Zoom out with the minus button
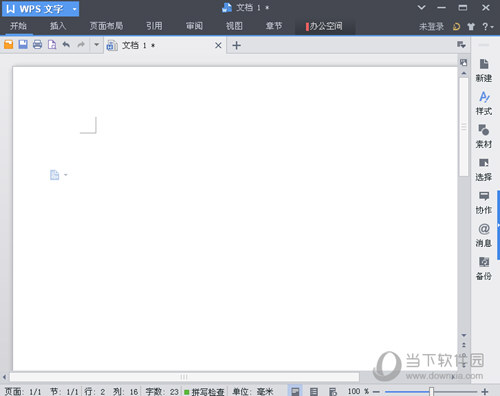 tap(376, 392)
